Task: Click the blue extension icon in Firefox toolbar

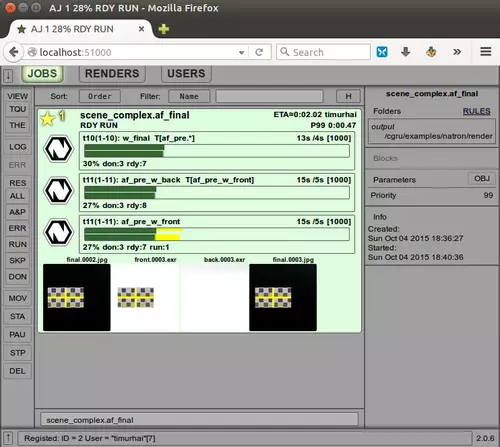Action: point(382,52)
